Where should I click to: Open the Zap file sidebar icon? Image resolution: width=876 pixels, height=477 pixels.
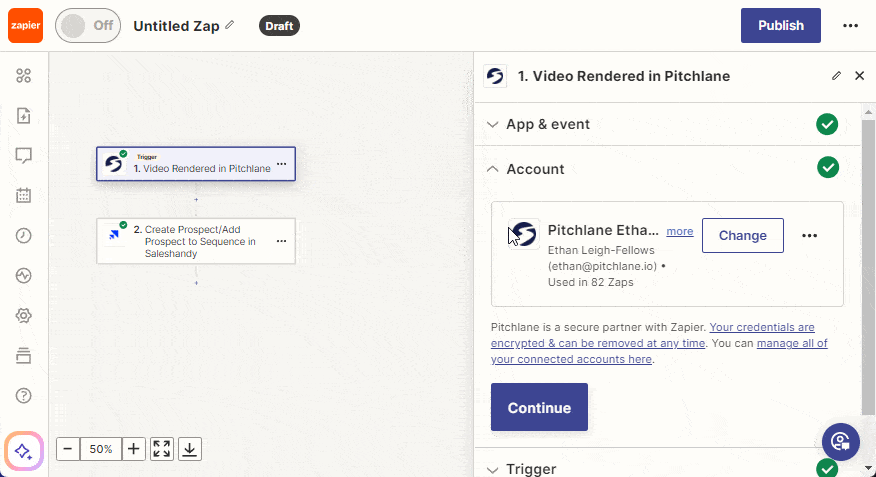[23, 116]
